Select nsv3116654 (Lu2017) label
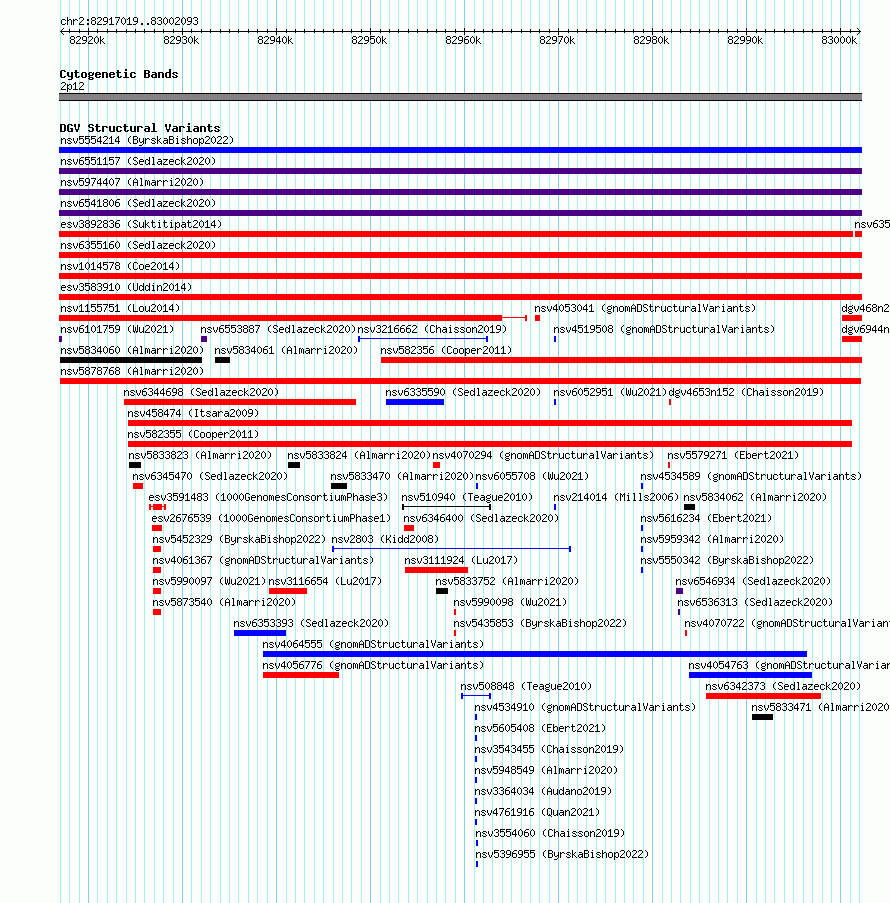 coord(325,582)
